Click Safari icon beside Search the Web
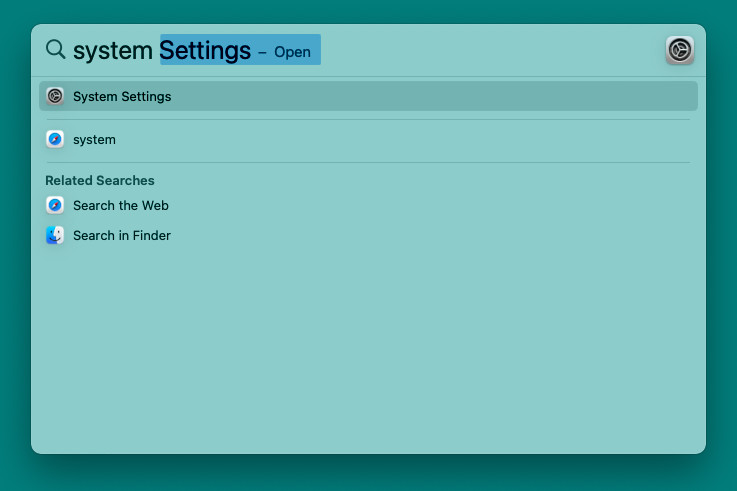The width and height of the screenshot is (737, 491). click(x=55, y=205)
